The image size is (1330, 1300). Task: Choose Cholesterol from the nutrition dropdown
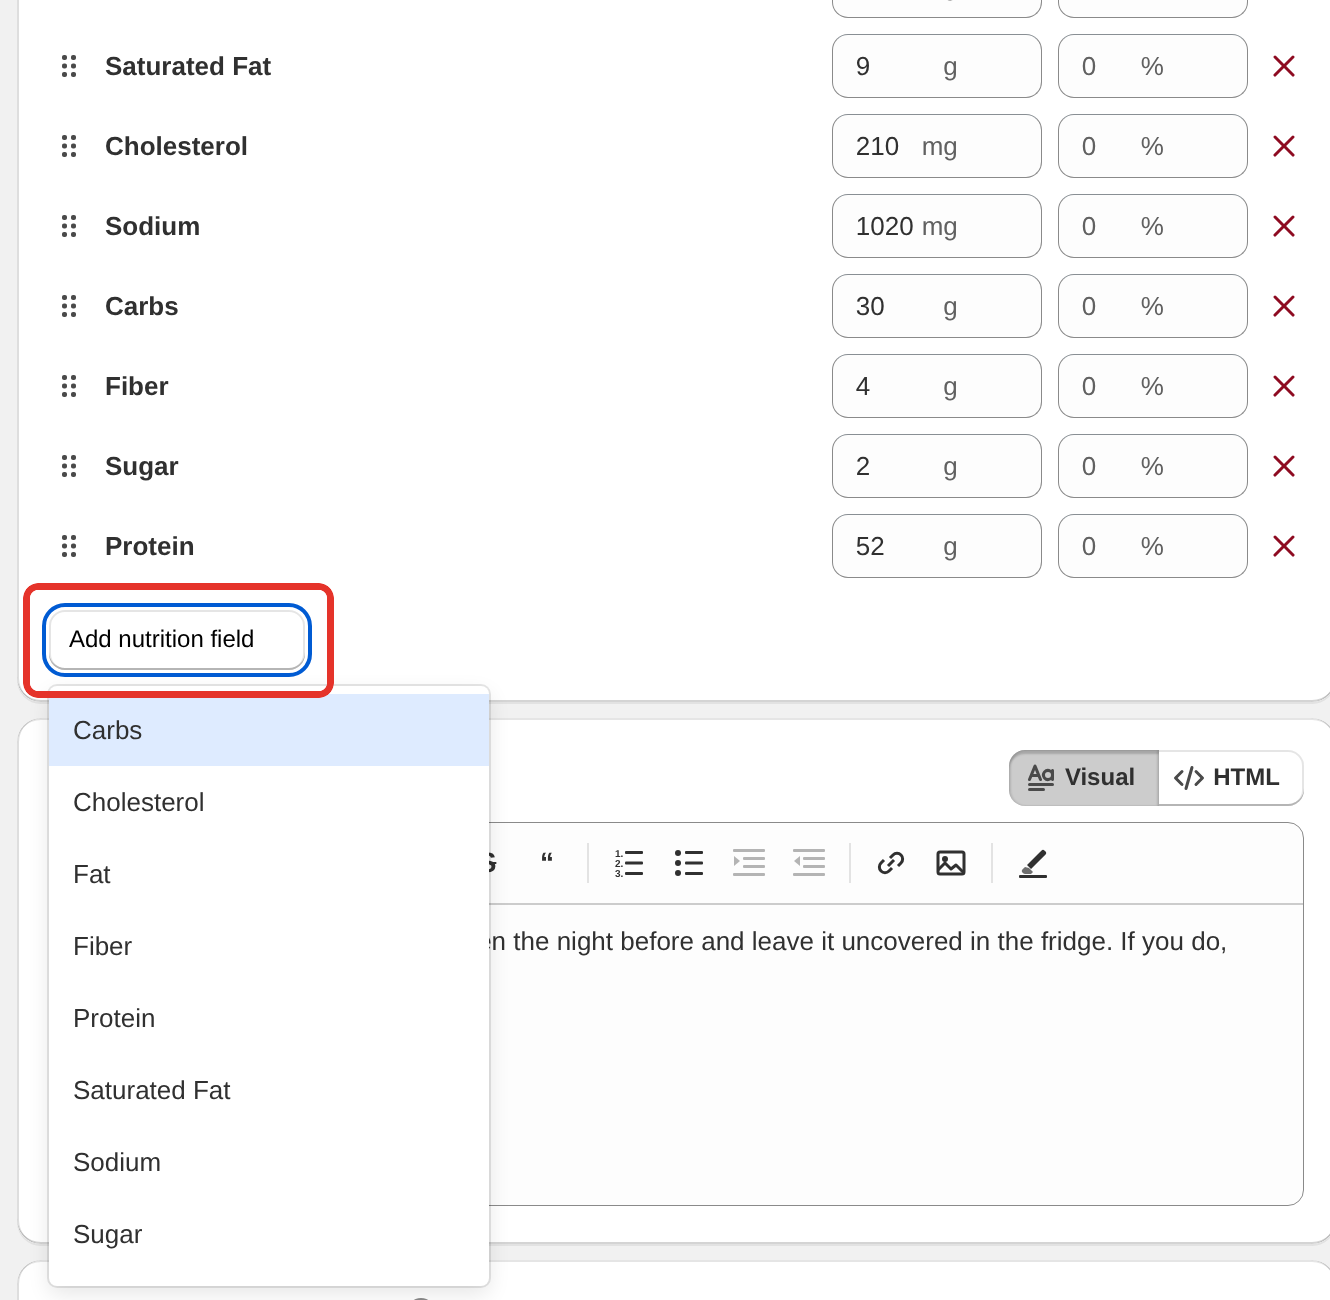(x=269, y=802)
